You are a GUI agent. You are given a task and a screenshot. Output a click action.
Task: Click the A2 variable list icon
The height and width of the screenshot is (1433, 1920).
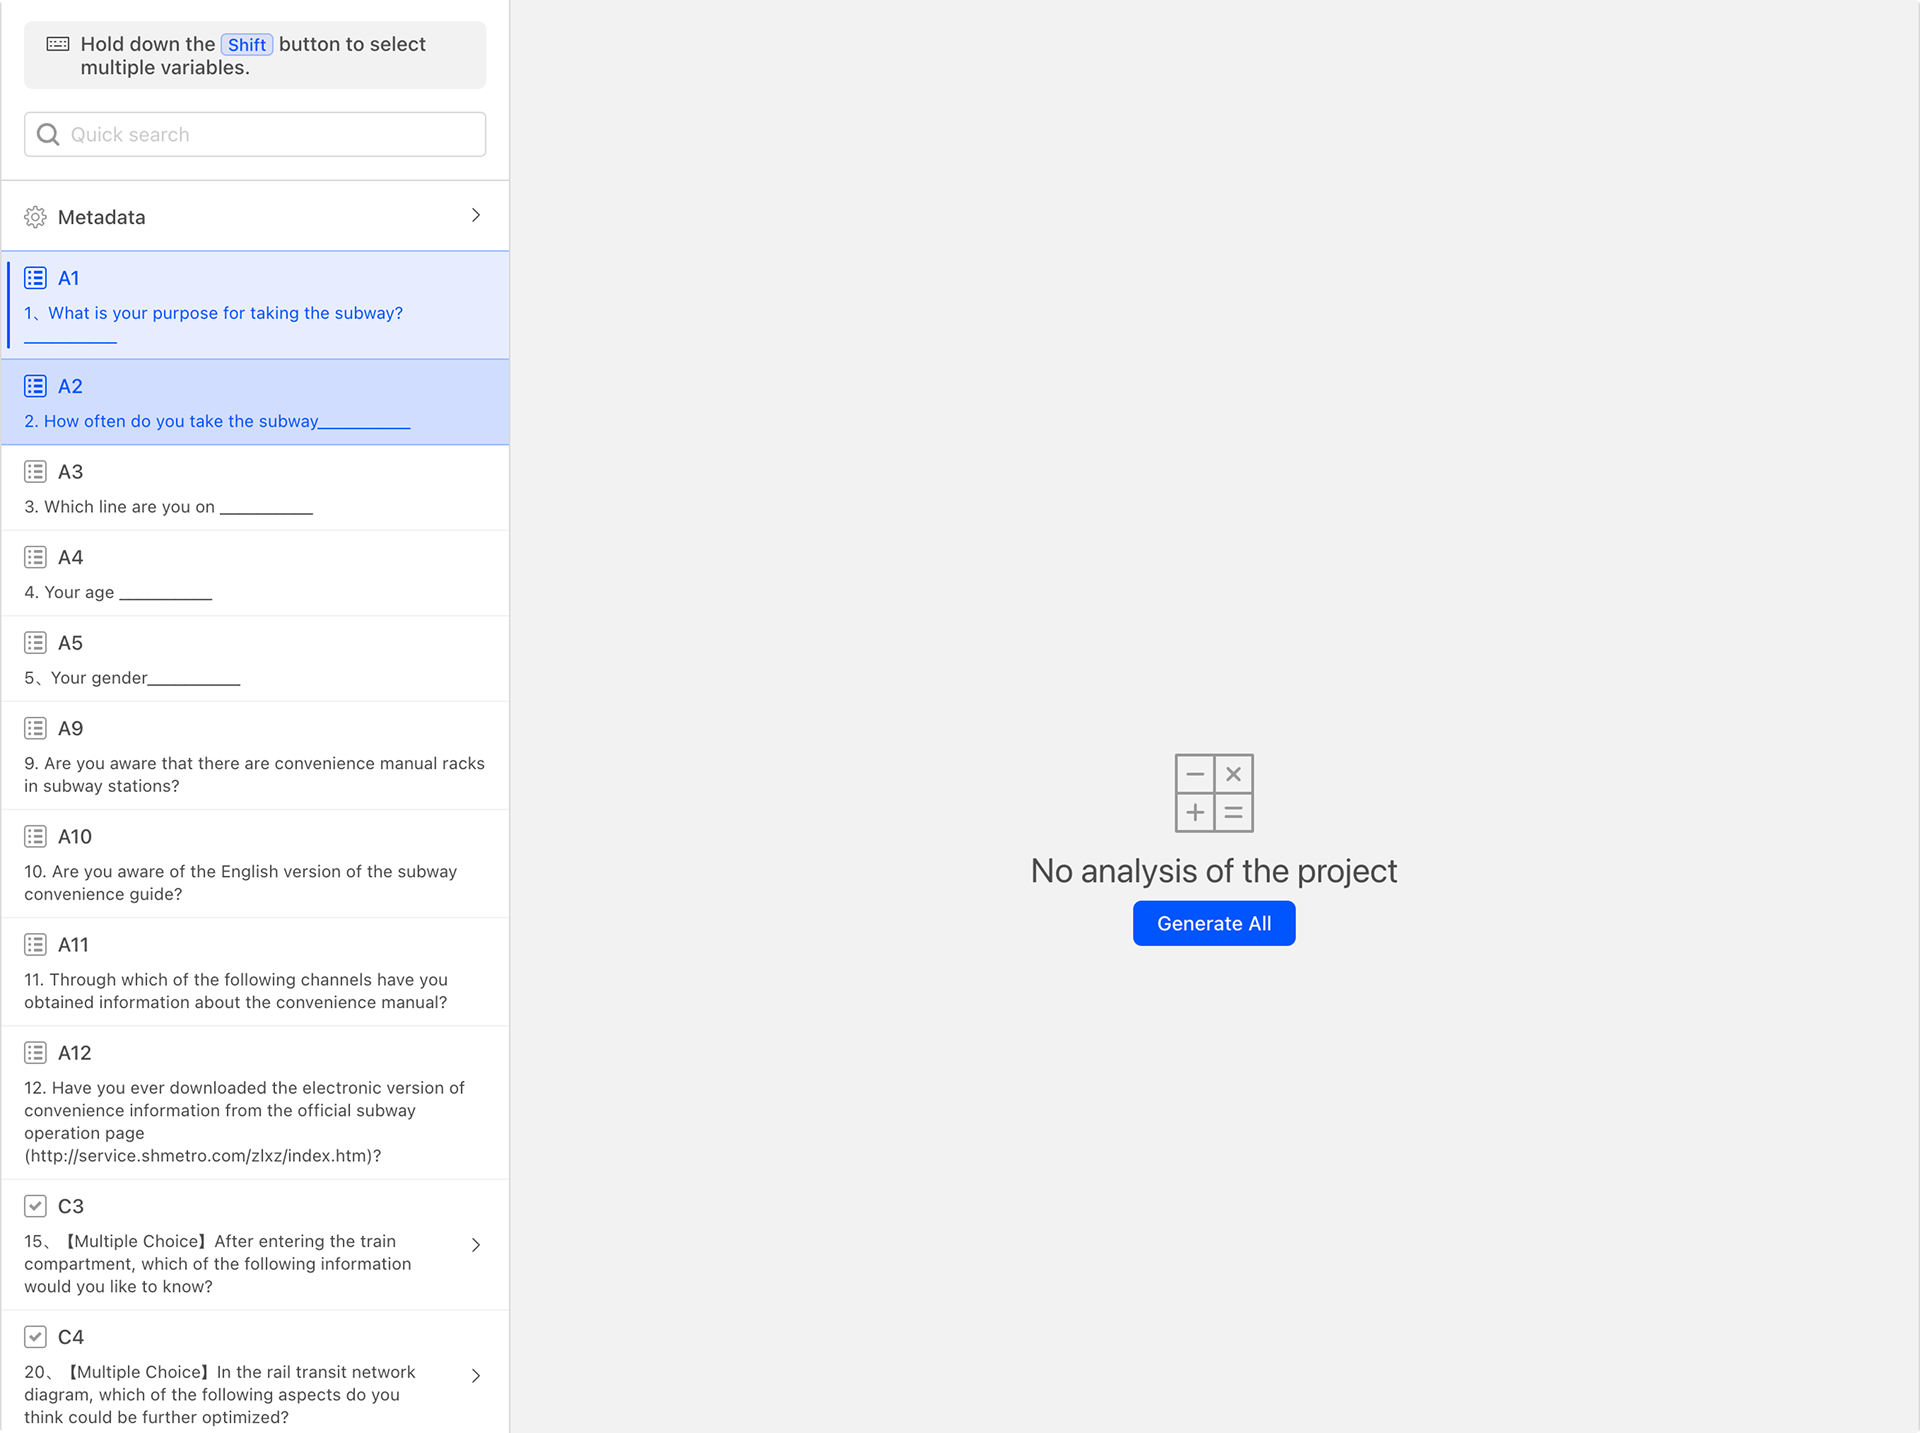coord(35,386)
